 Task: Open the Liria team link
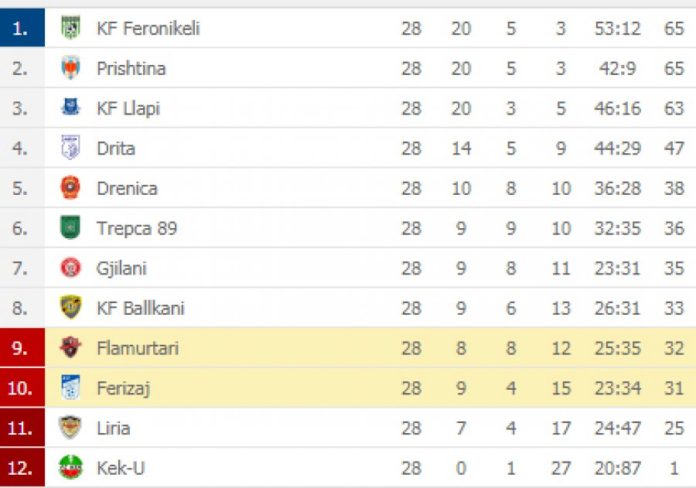[114, 428]
